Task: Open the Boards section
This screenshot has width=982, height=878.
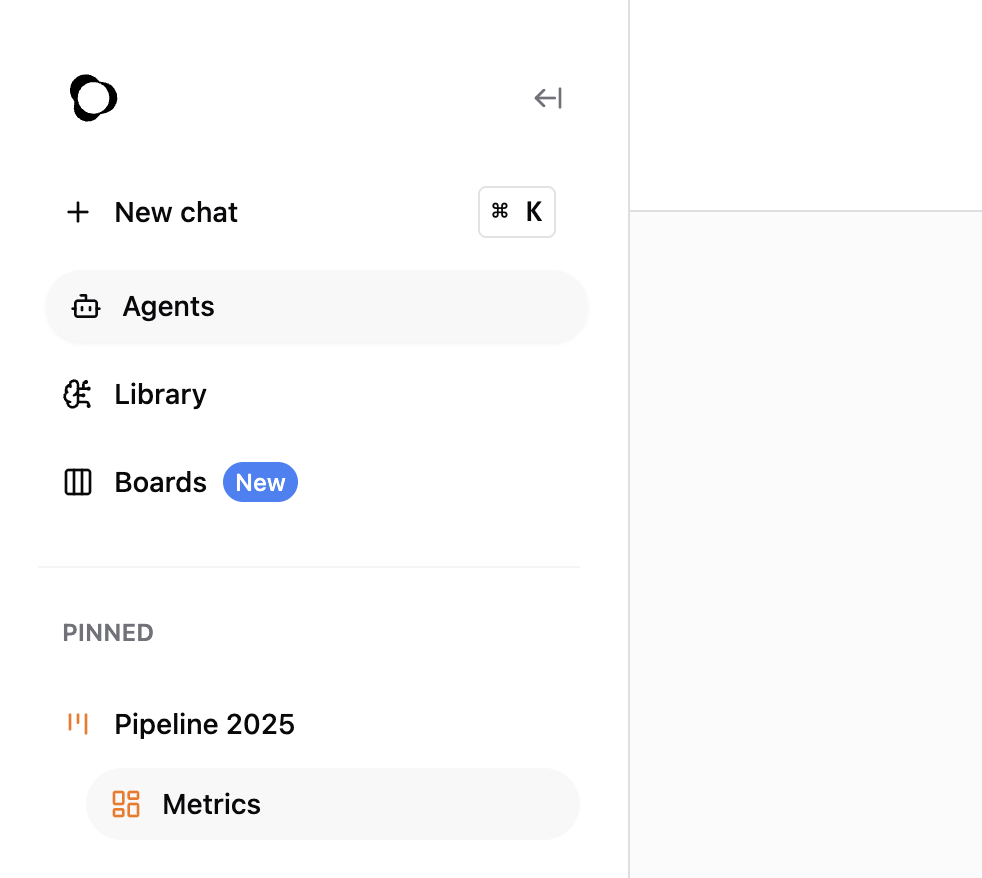Action: [160, 482]
